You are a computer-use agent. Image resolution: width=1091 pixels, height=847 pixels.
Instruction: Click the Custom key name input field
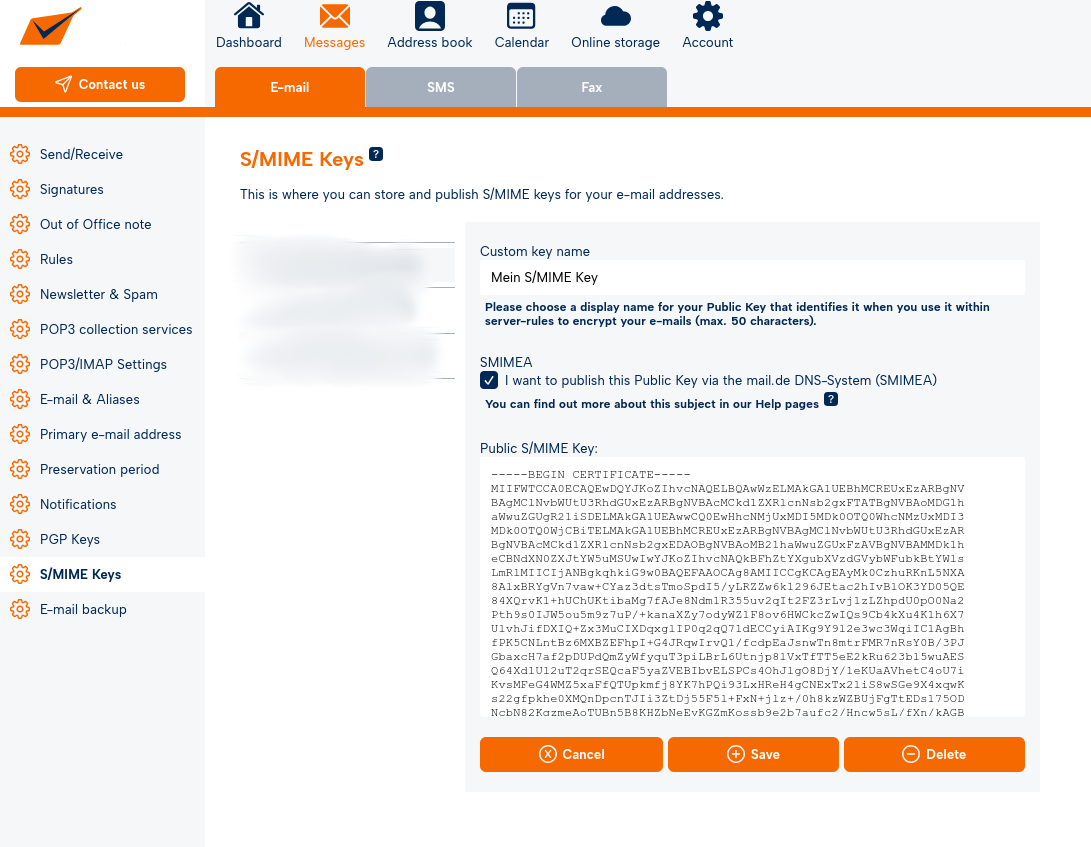(752, 277)
